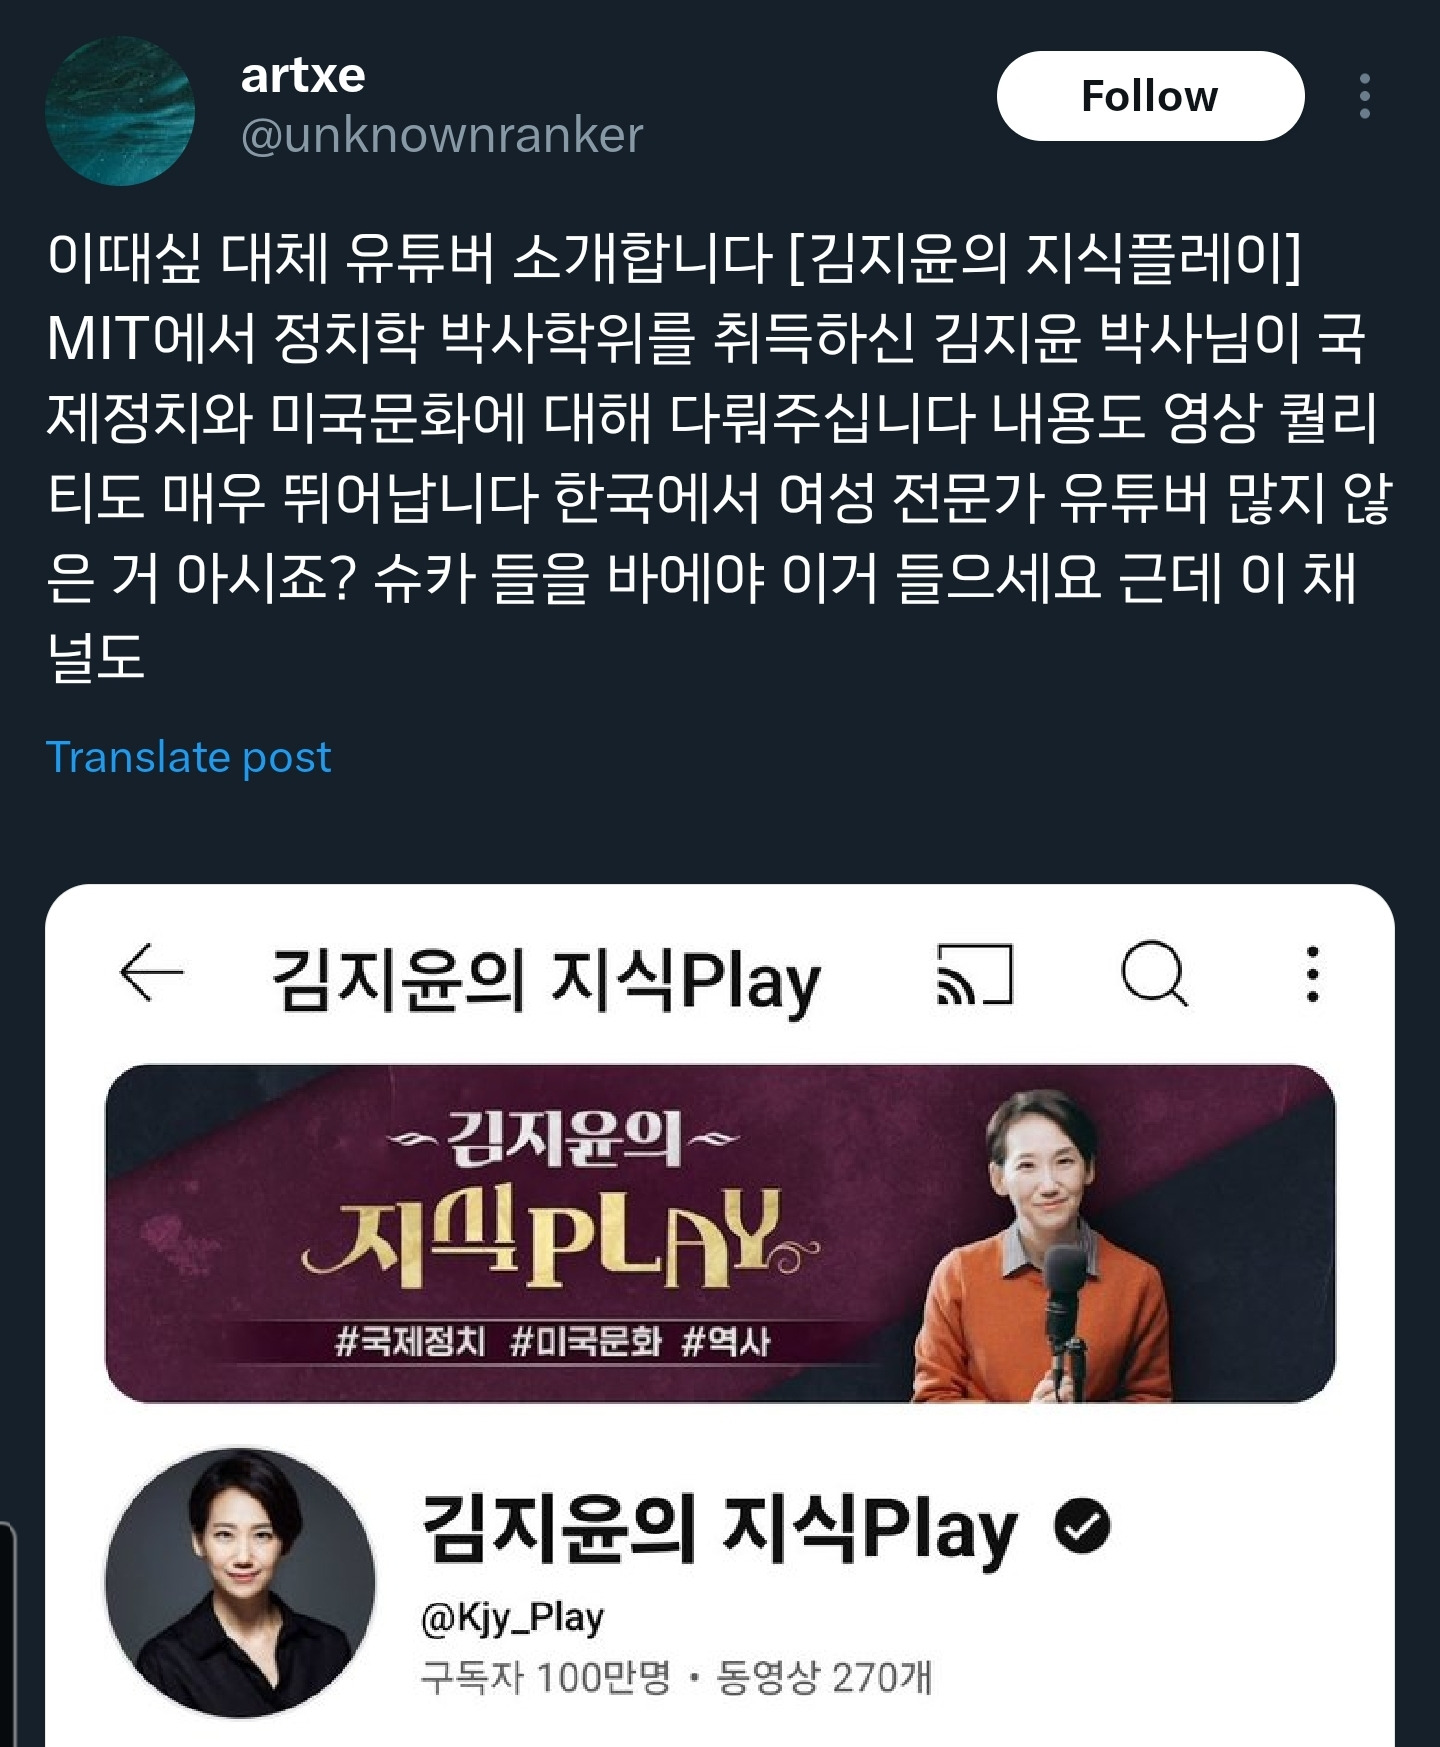
Task: Tap the @Kjy_Play channel handle
Action: pos(513,1618)
